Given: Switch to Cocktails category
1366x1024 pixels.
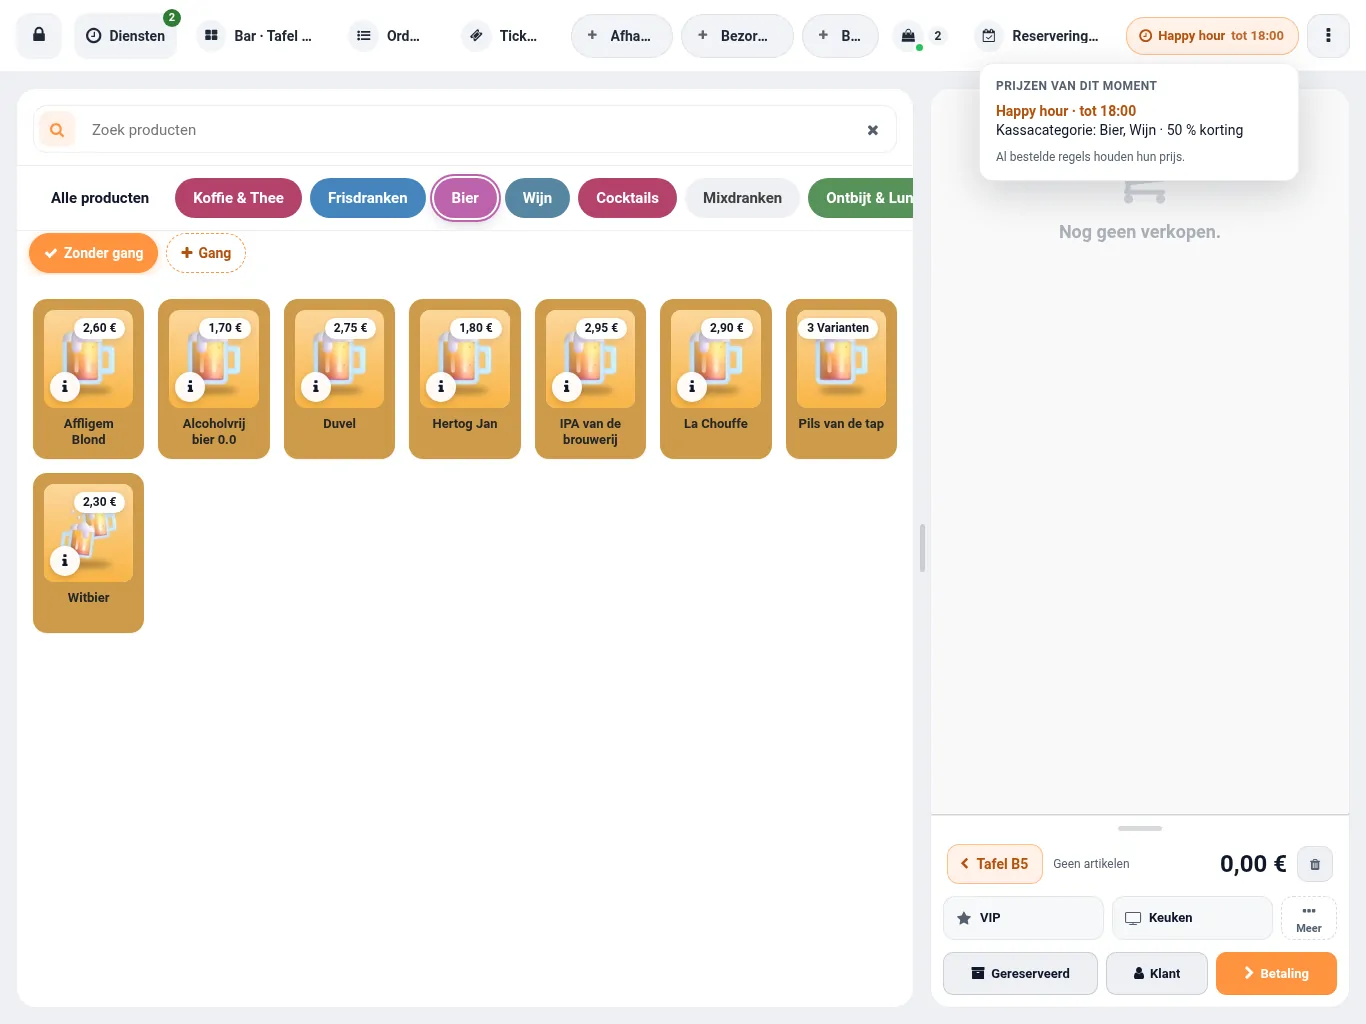Looking at the screenshot, I should click(x=627, y=198).
